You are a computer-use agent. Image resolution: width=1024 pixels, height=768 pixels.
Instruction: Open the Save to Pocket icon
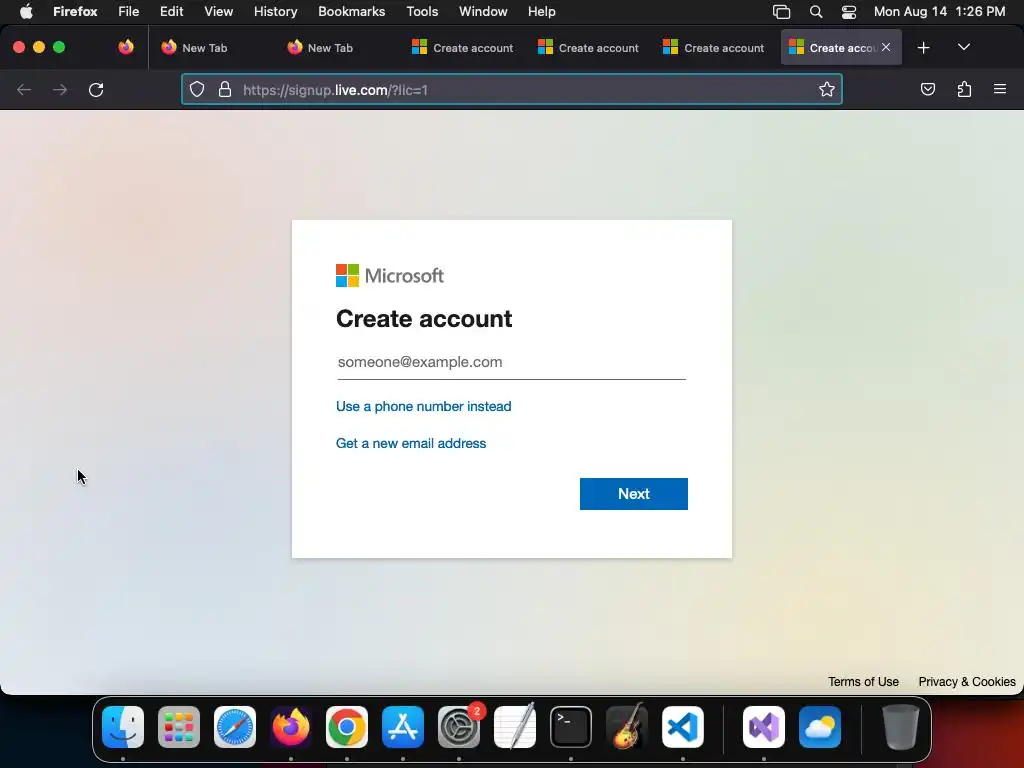[x=927, y=89]
